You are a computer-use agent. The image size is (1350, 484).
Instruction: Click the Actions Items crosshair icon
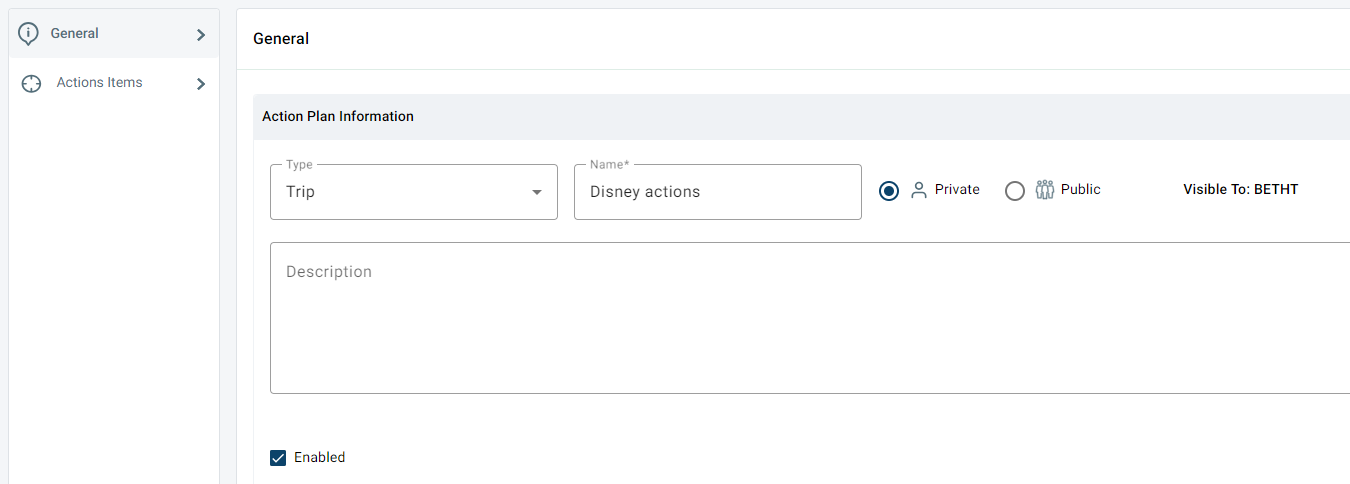click(31, 84)
